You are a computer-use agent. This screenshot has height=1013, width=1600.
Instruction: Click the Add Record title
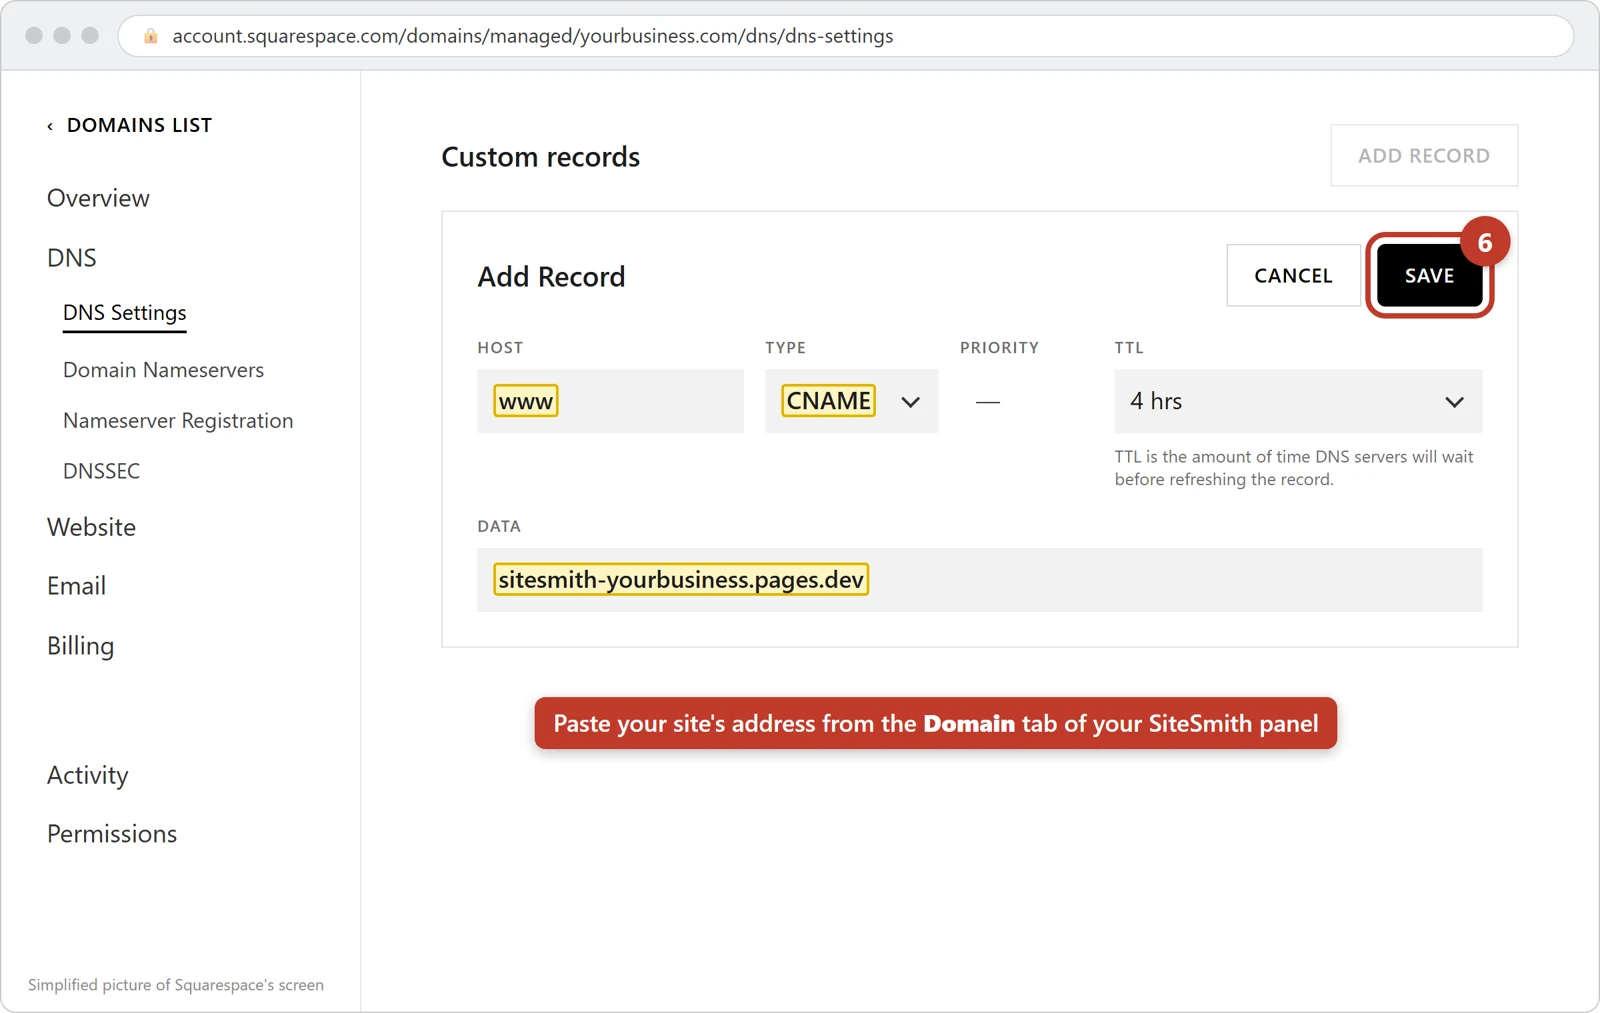551,277
